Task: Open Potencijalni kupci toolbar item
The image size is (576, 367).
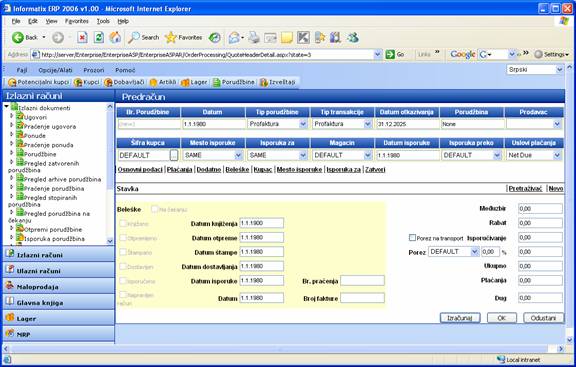Action: coord(38,82)
